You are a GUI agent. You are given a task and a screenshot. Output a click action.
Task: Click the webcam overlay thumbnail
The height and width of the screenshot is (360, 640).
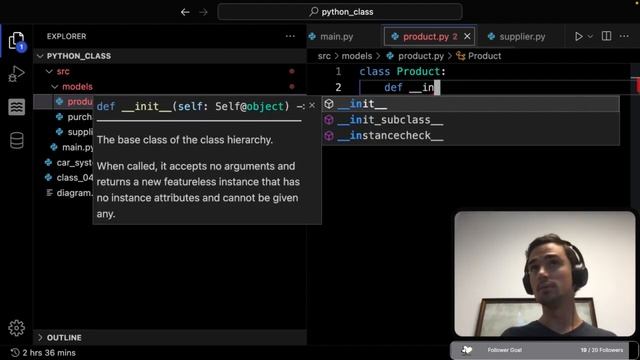click(x=545, y=274)
